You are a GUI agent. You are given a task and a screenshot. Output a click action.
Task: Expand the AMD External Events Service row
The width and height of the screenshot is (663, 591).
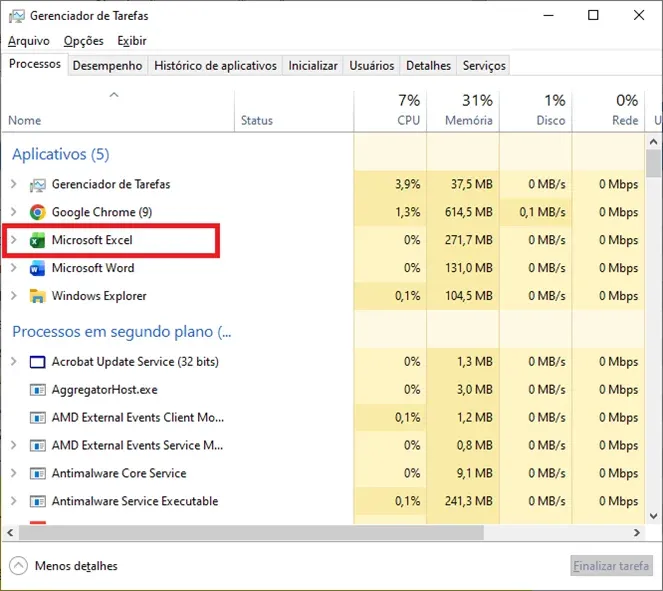coord(14,445)
